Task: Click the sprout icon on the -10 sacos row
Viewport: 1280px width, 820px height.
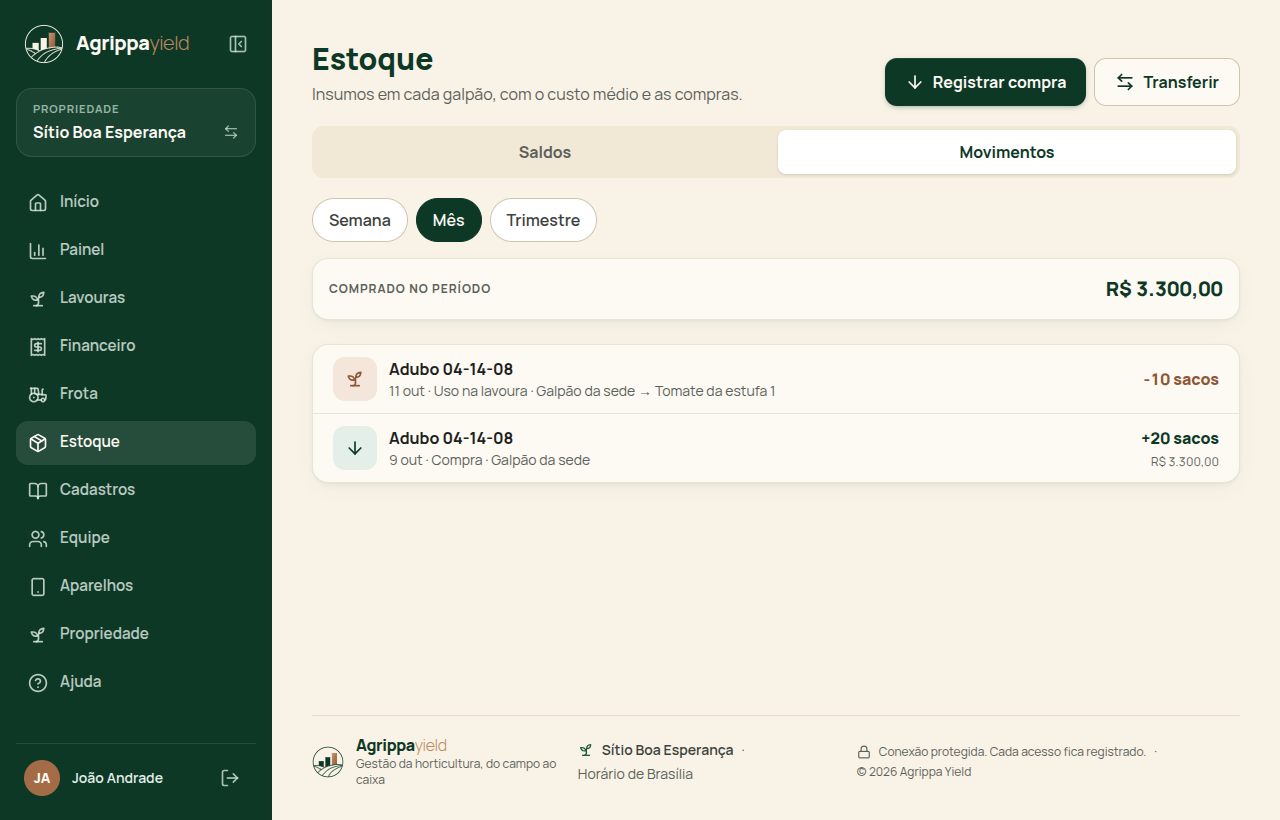Action: coord(355,379)
